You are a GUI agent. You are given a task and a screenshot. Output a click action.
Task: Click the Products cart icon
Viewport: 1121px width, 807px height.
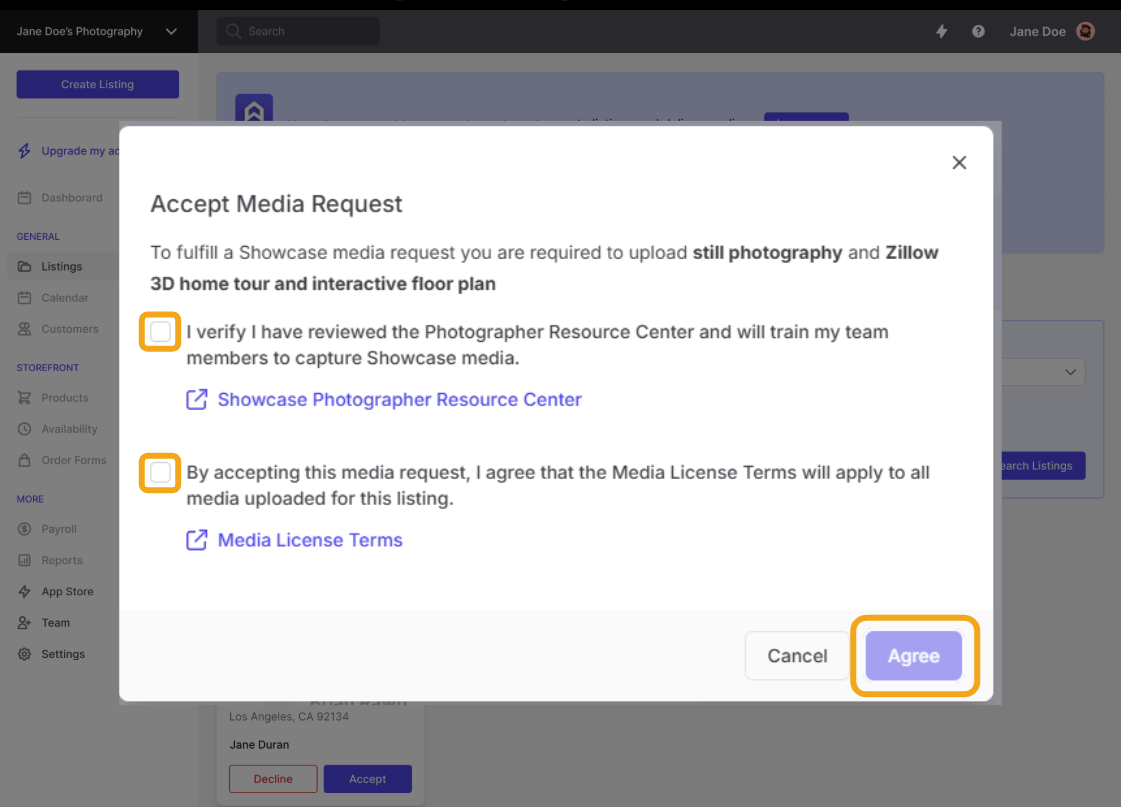pyautogui.click(x=24, y=397)
